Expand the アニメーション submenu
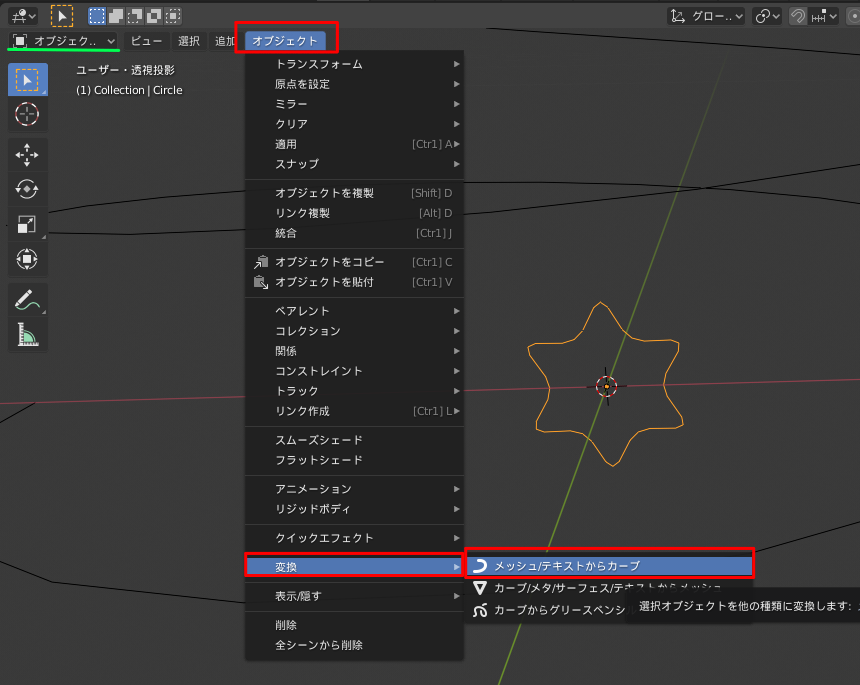 coord(354,489)
